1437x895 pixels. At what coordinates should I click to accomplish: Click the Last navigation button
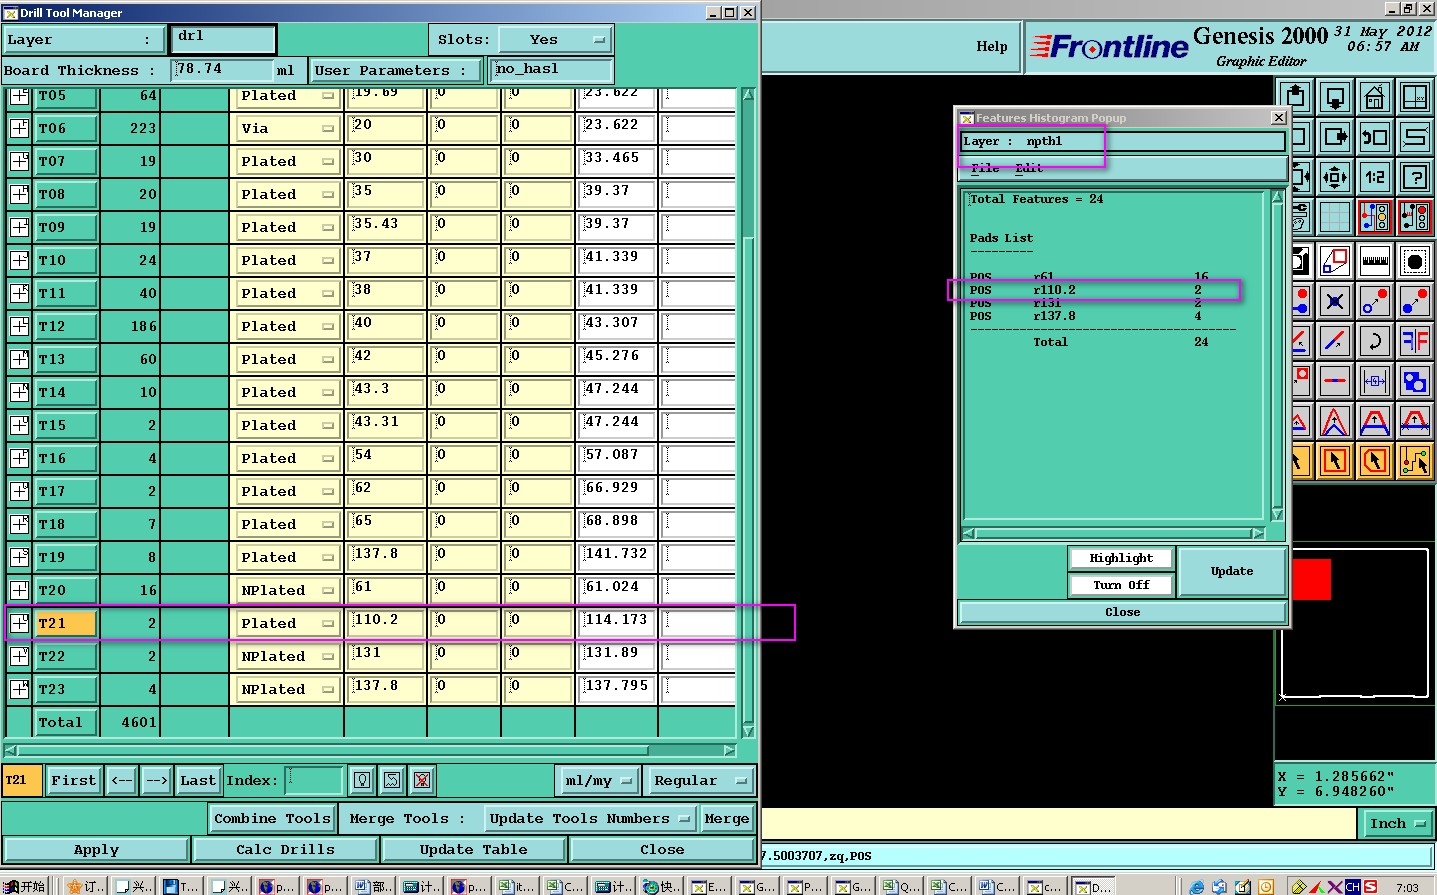point(197,780)
